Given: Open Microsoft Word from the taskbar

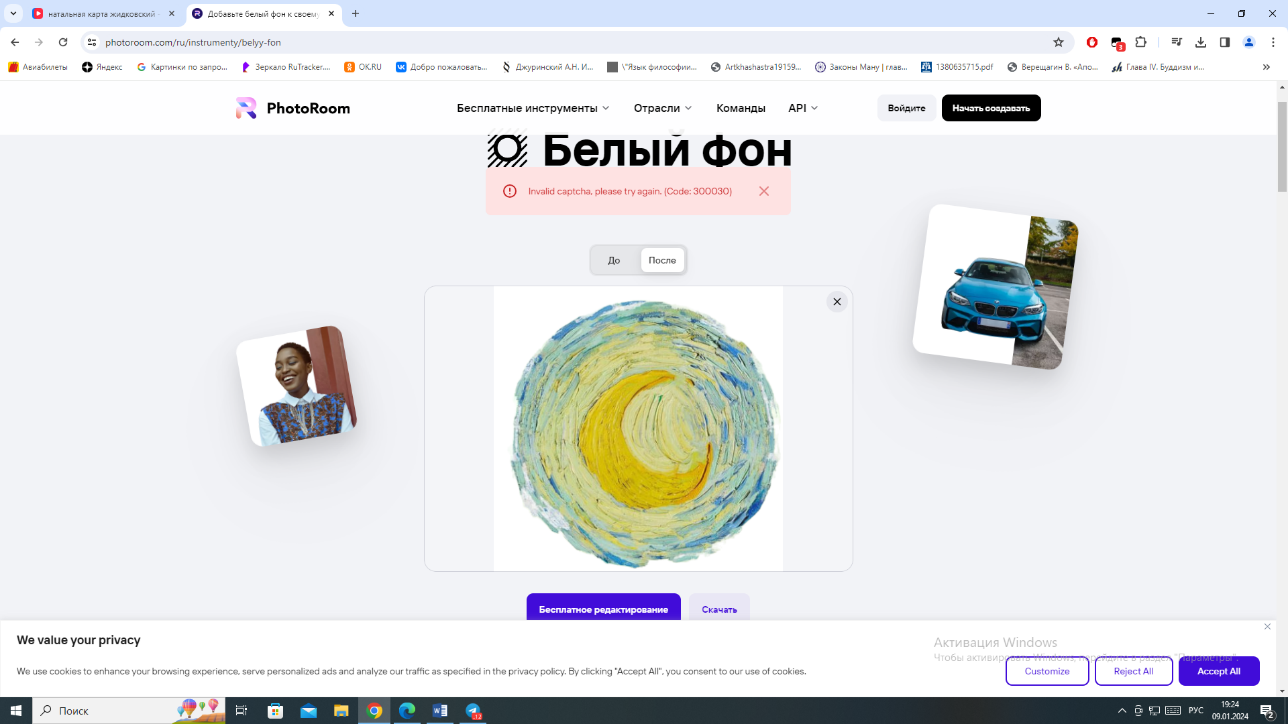Looking at the screenshot, I should [x=440, y=711].
